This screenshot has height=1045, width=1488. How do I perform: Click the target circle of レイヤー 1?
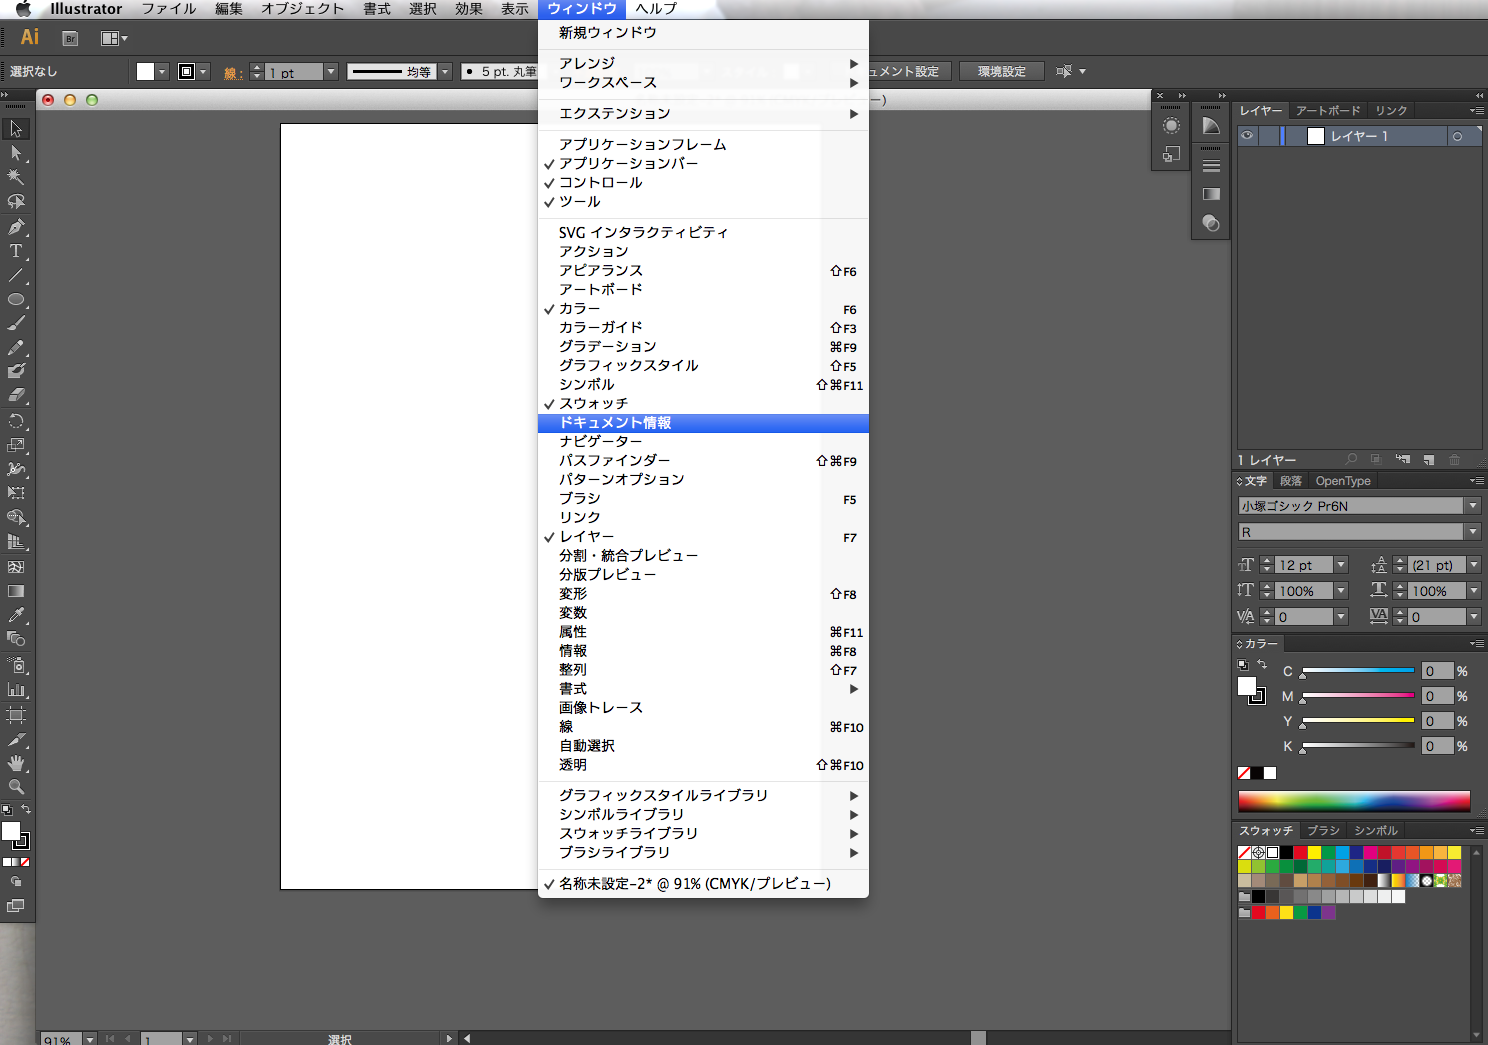coord(1458,136)
